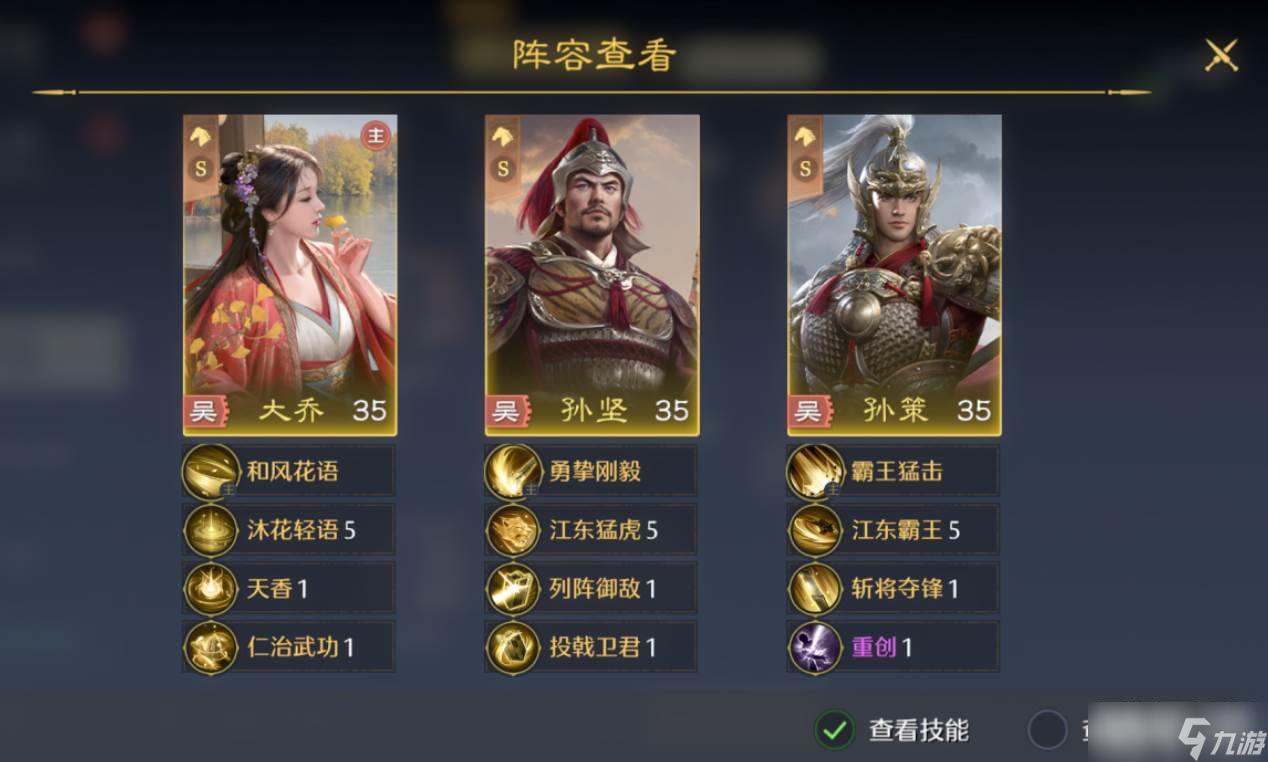
Task: Select the 勇挚刚毅 skill entry
Action: point(591,471)
